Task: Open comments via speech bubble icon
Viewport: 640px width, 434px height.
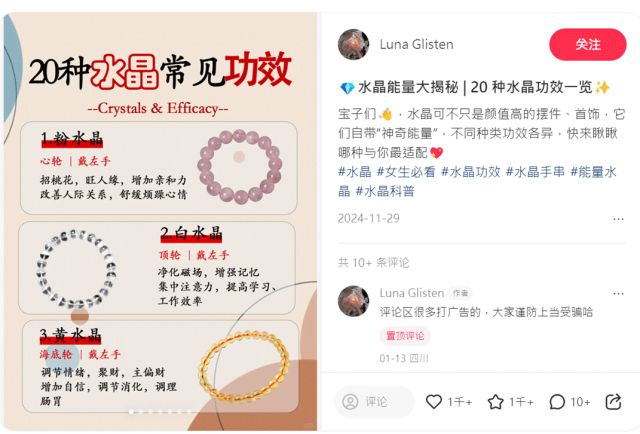Action: (x=557, y=402)
